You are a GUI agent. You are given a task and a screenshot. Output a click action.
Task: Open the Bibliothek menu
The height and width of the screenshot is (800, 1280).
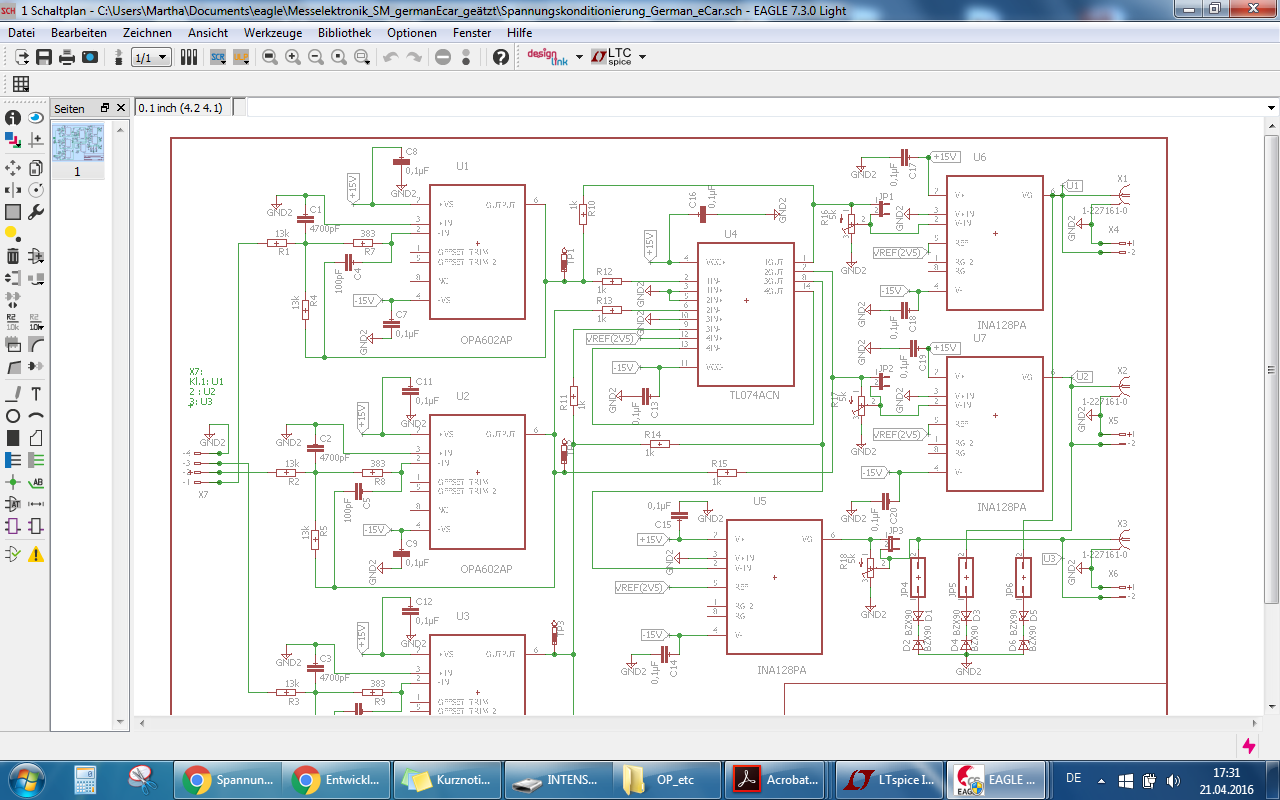click(x=345, y=32)
